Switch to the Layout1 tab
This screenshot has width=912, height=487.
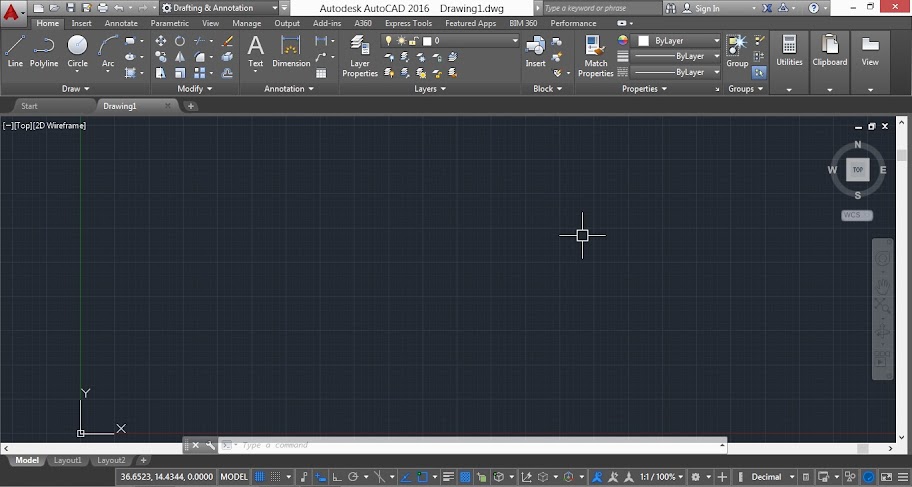(x=67, y=461)
